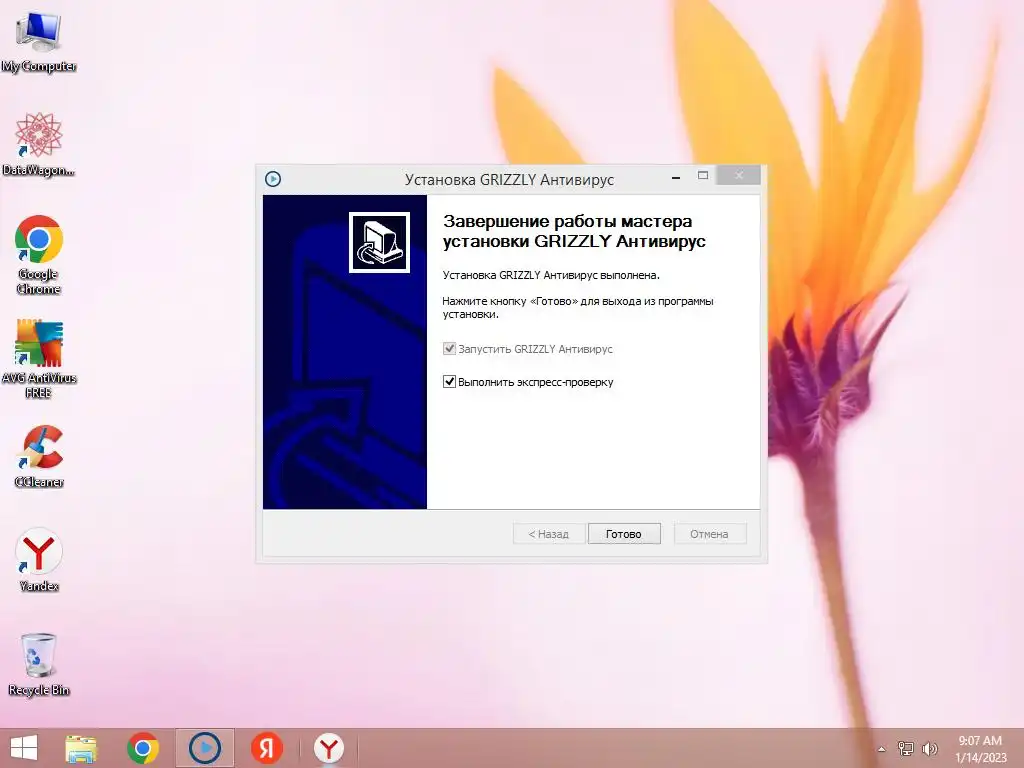Open the network tray icon
Viewport: 1024px width, 768px height.
coord(906,748)
